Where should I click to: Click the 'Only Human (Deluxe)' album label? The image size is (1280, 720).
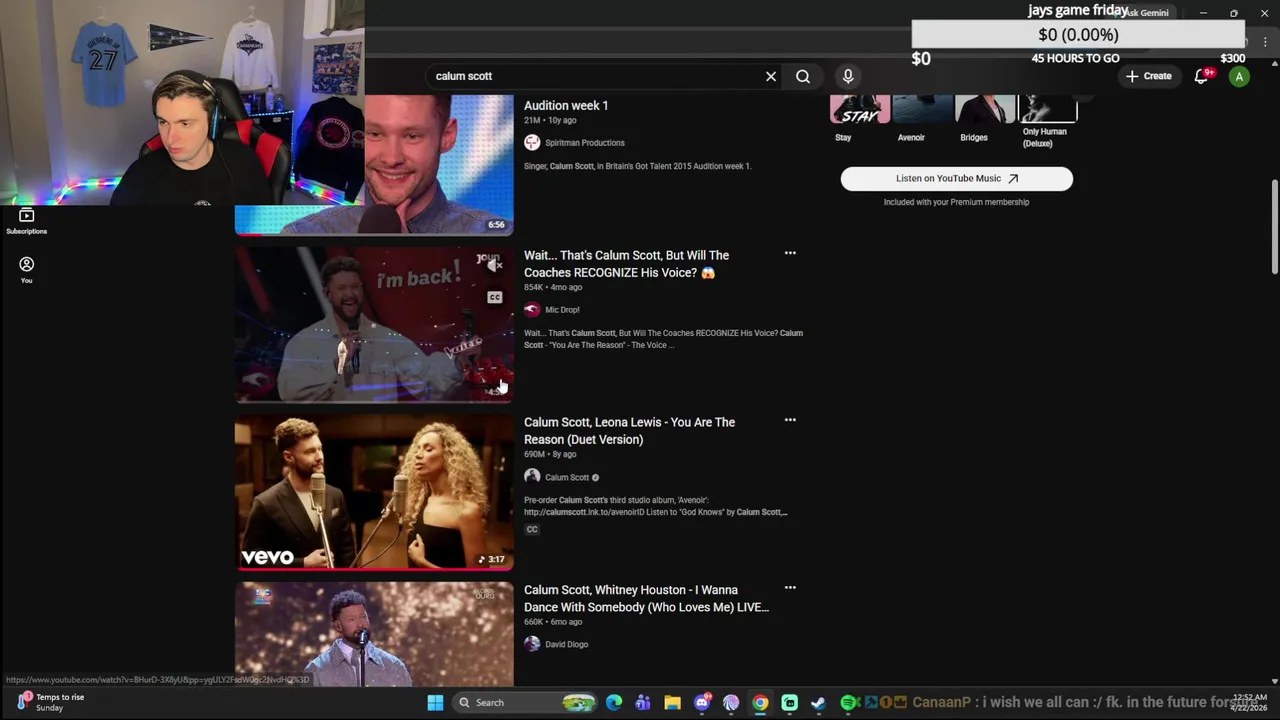(1045, 138)
